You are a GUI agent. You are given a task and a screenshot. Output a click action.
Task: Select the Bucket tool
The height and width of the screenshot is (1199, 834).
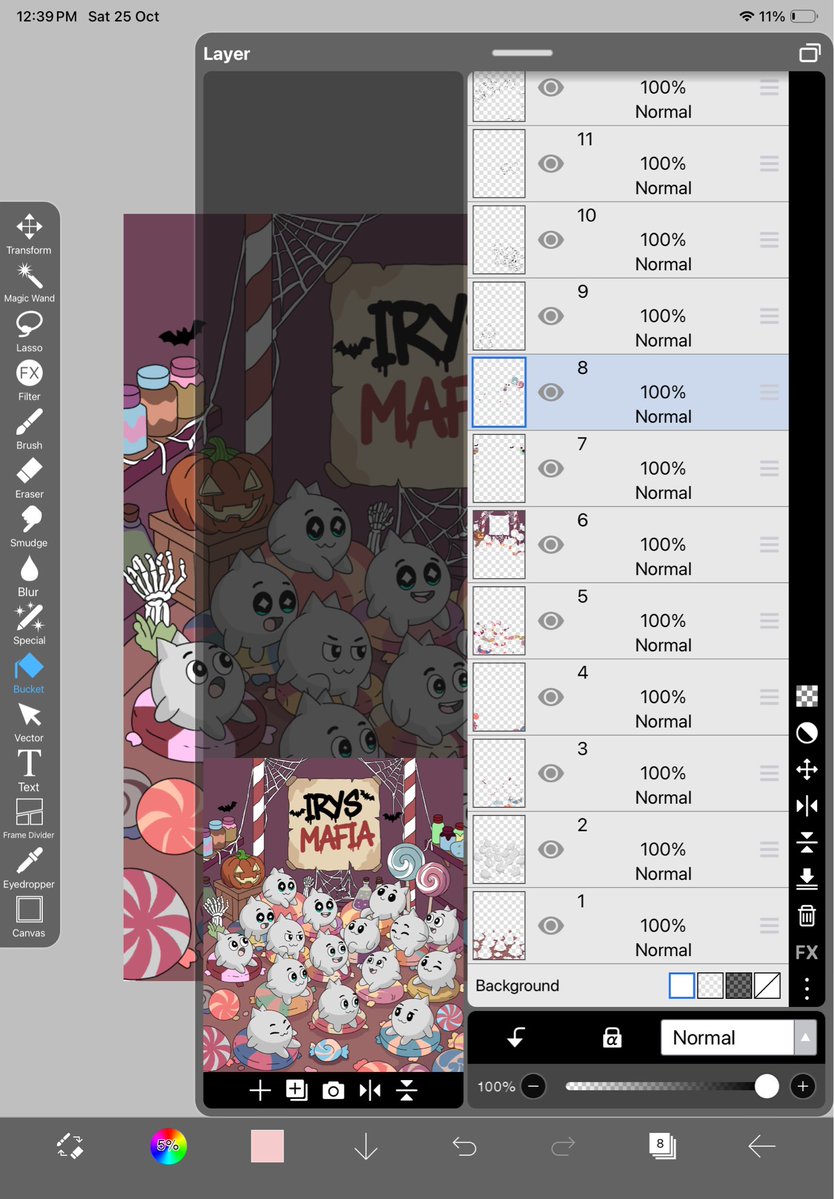29,674
